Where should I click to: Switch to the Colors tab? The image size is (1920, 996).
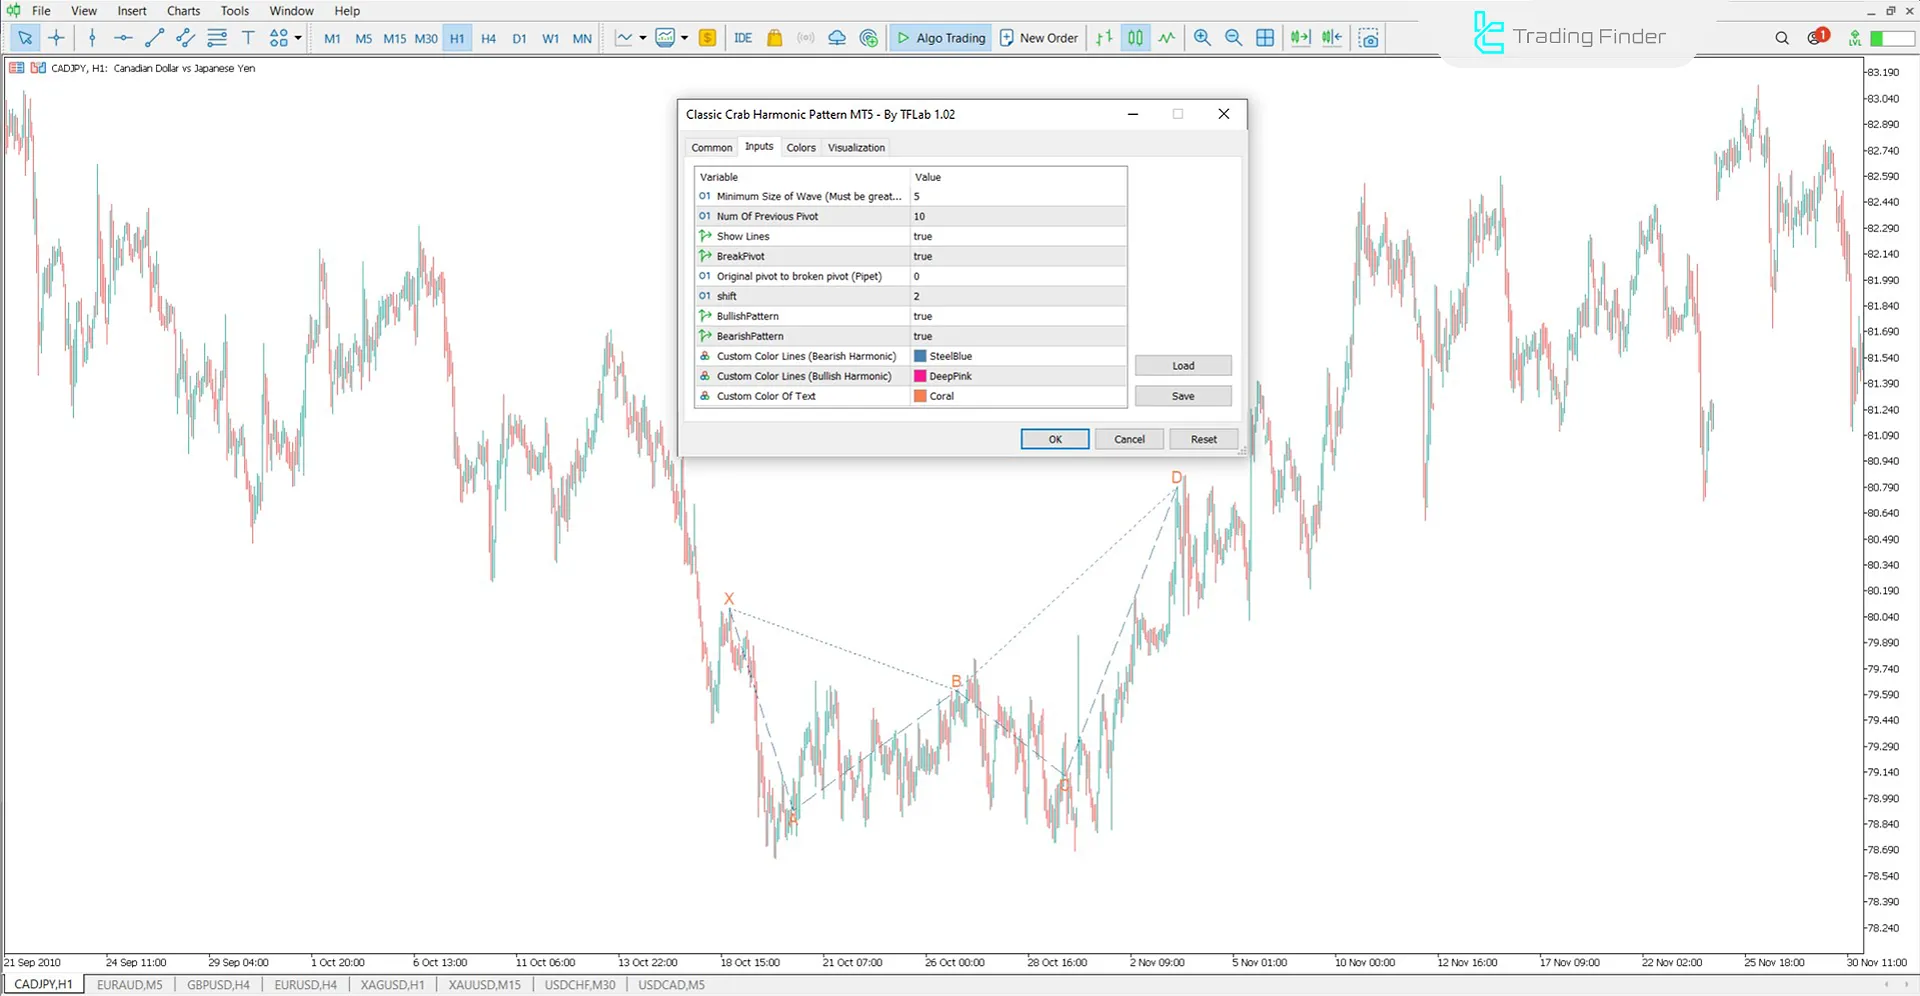pyautogui.click(x=800, y=147)
